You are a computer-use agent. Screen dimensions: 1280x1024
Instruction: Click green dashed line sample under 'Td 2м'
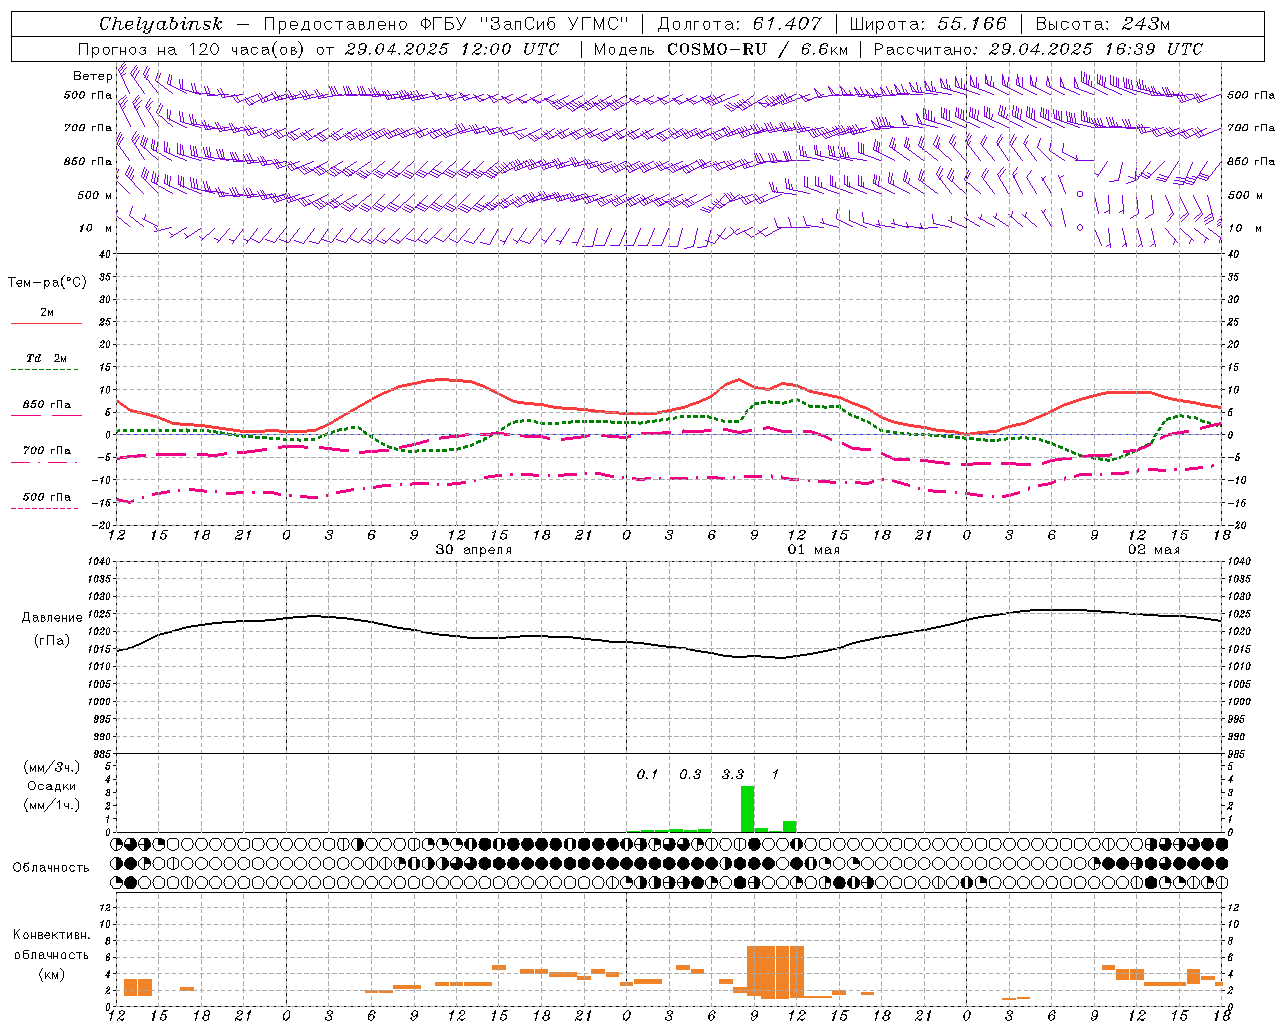tap(44, 370)
